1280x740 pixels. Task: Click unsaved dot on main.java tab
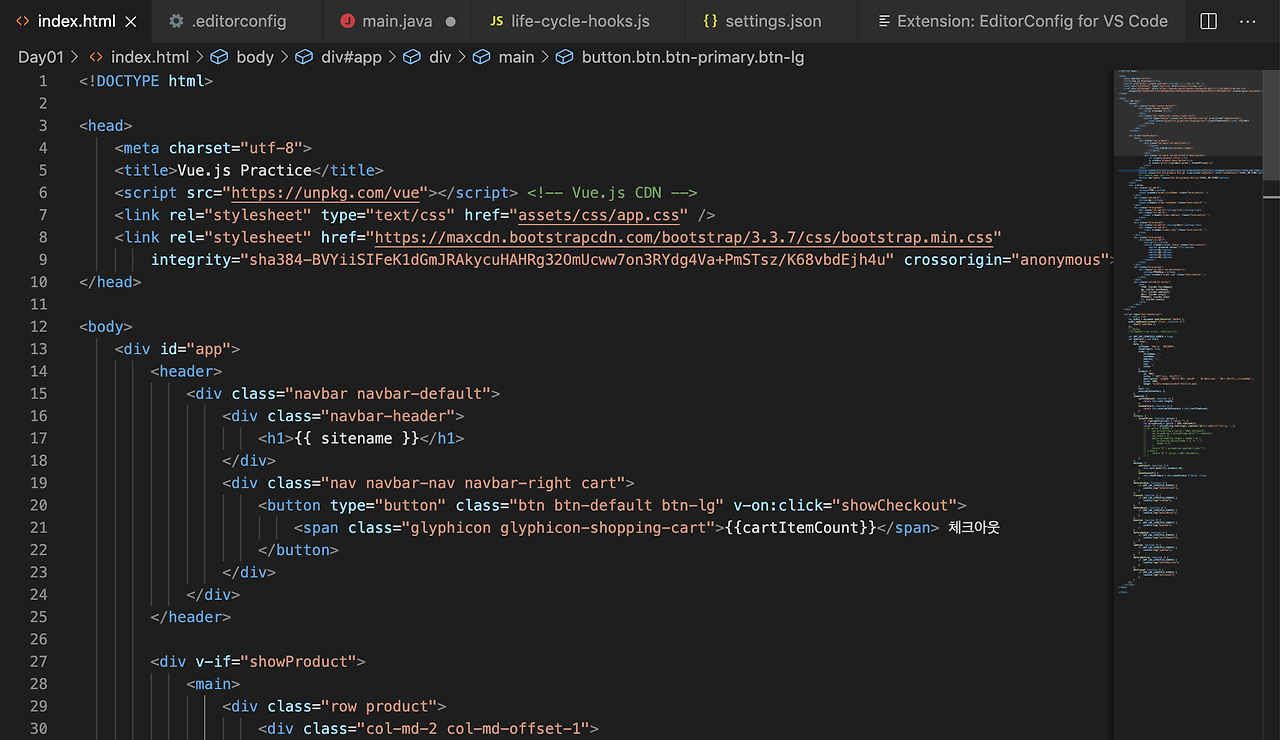[x=450, y=21]
